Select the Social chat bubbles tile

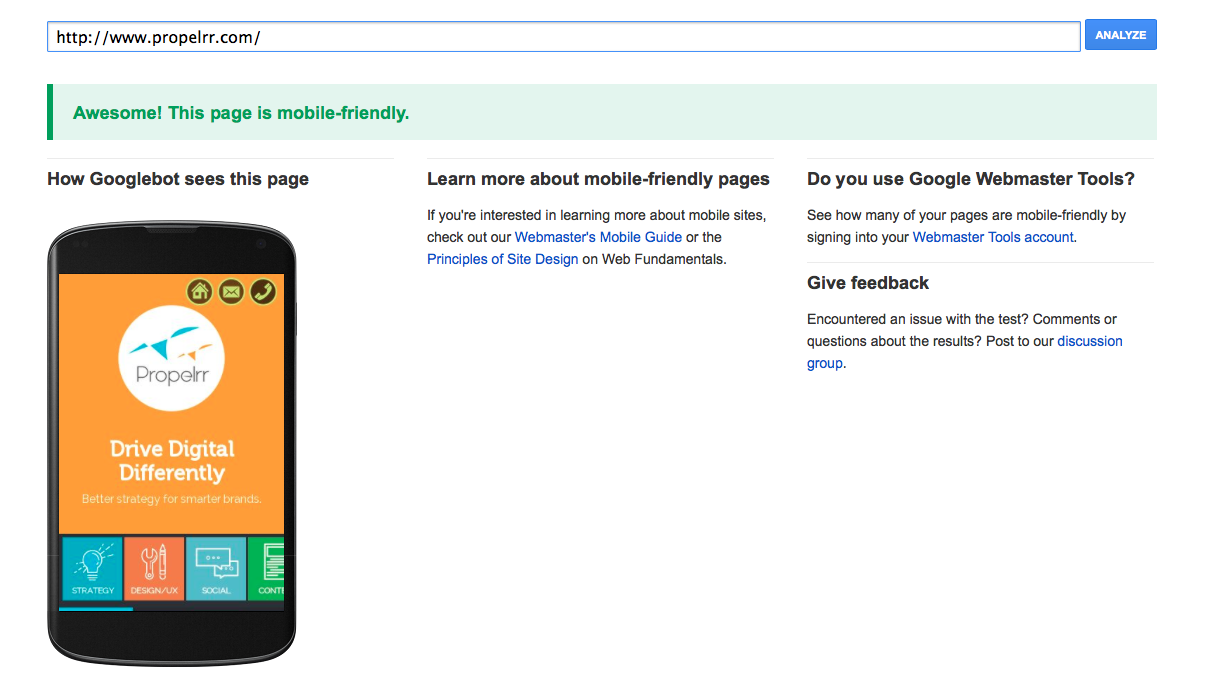(216, 568)
